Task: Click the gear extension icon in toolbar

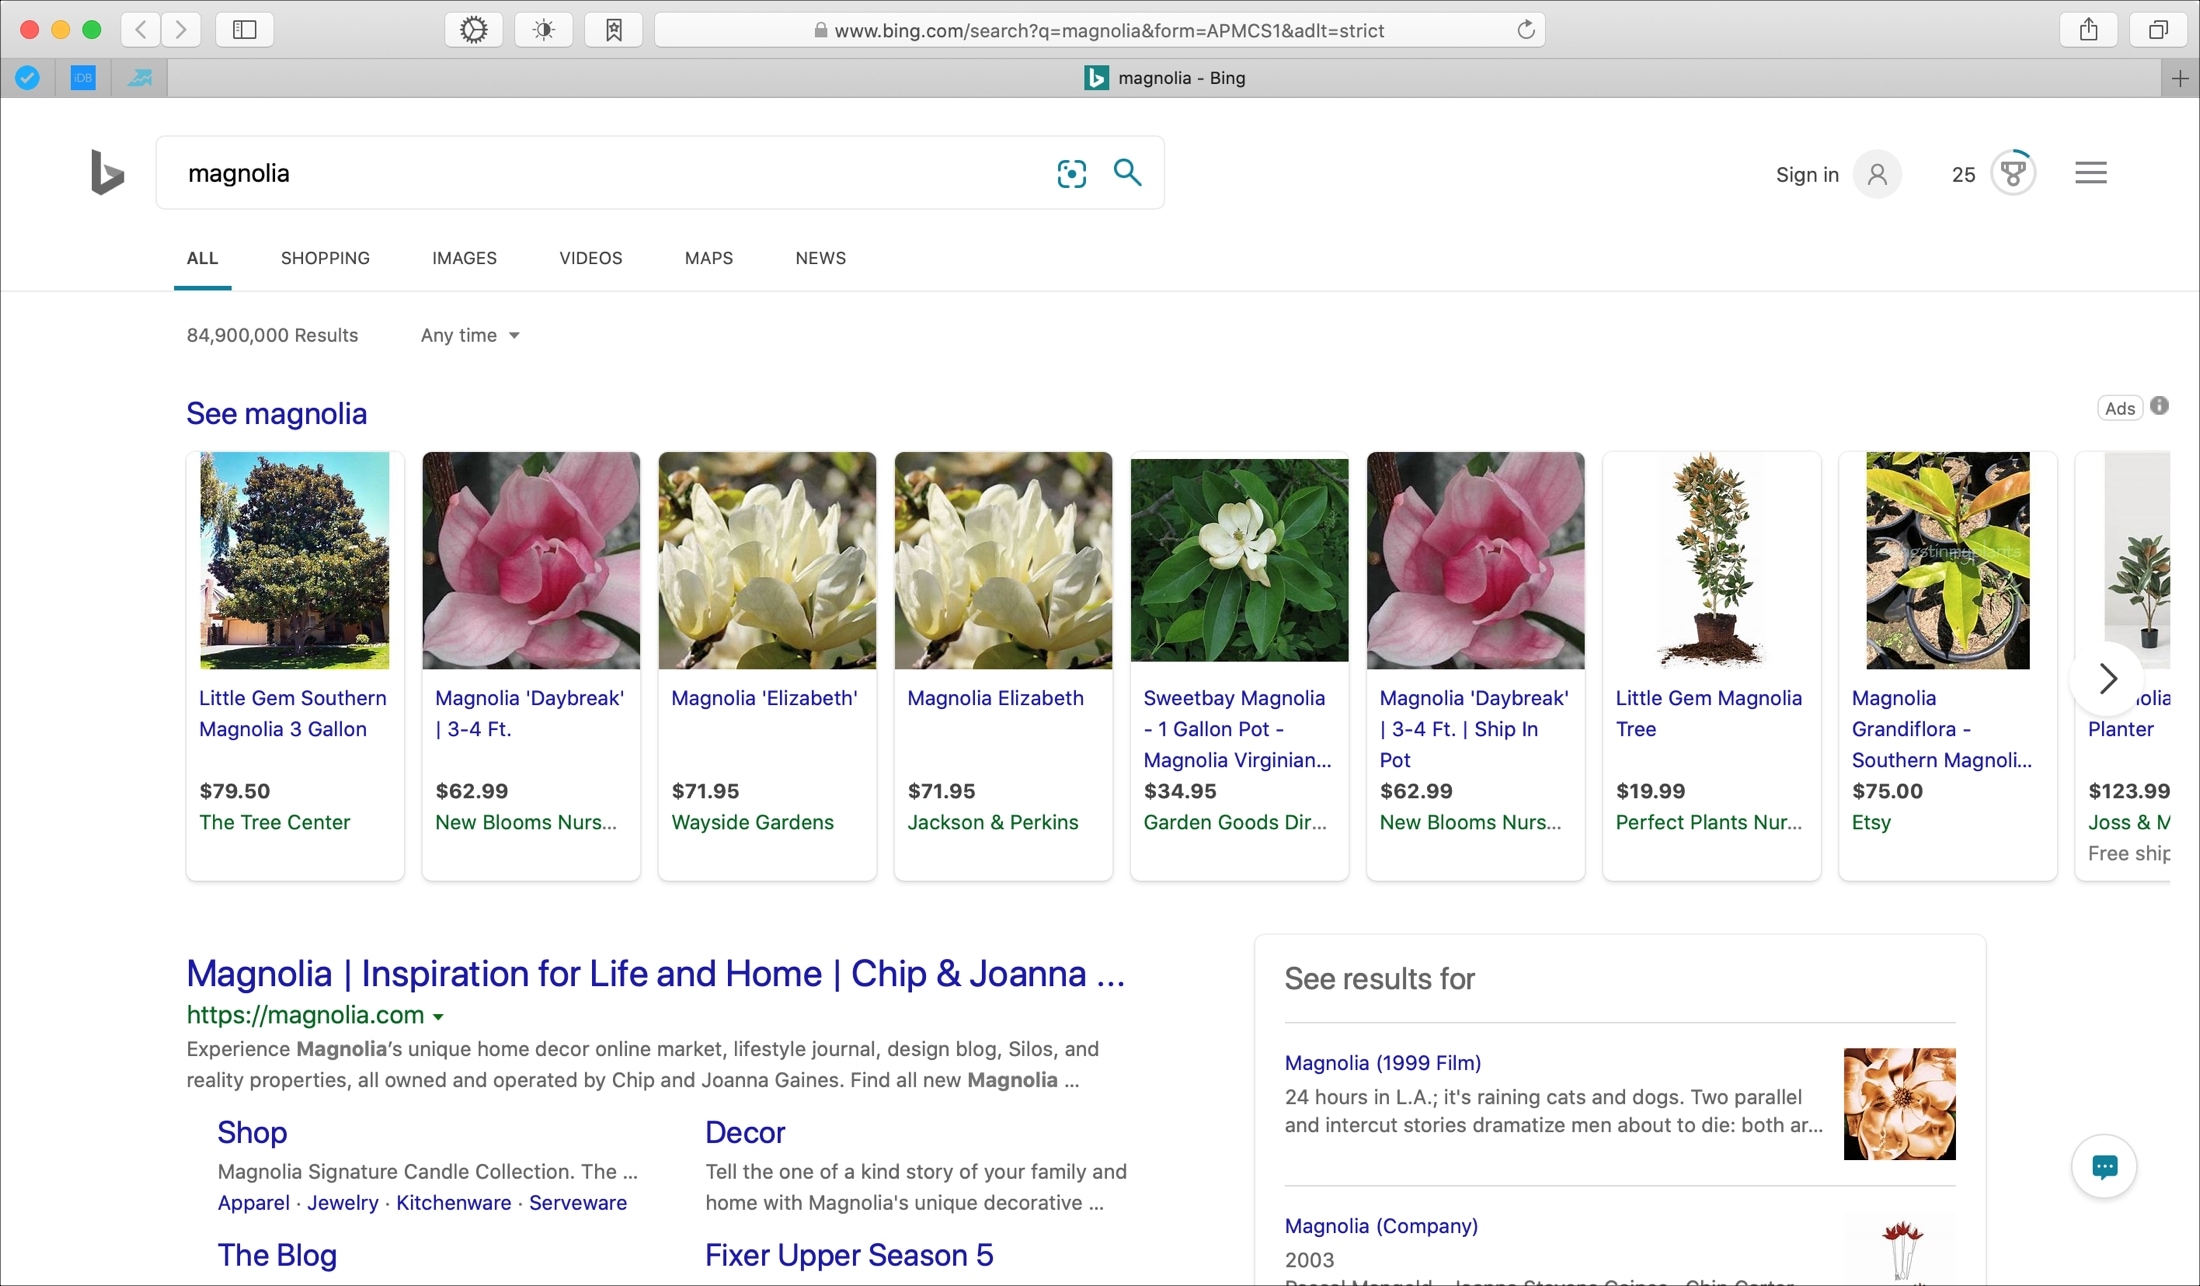Action: [474, 30]
